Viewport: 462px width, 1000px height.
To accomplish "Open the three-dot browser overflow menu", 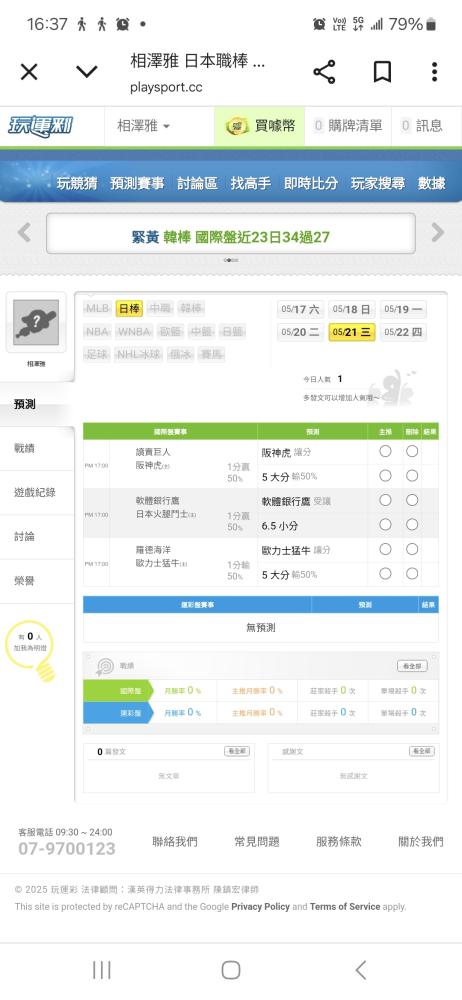I will coord(434,72).
